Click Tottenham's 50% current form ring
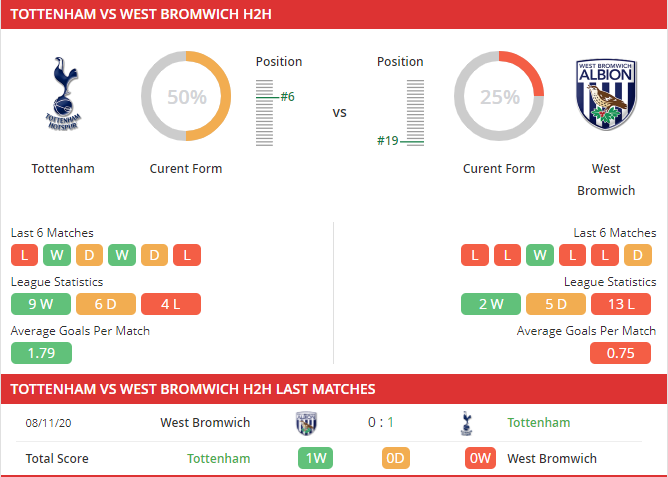Image resolution: width=668 pixels, height=477 pixels. point(186,97)
